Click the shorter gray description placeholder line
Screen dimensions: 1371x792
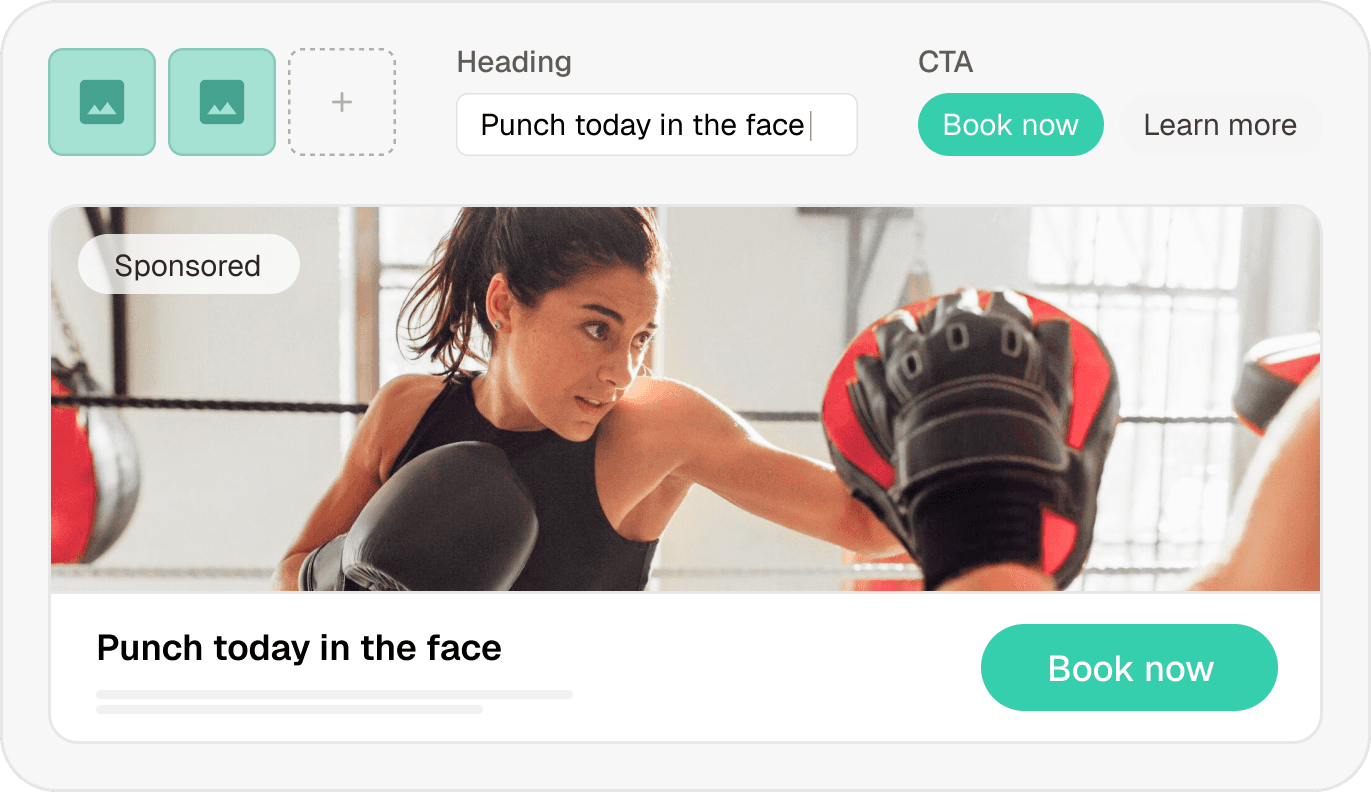pyautogui.click(x=289, y=710)
